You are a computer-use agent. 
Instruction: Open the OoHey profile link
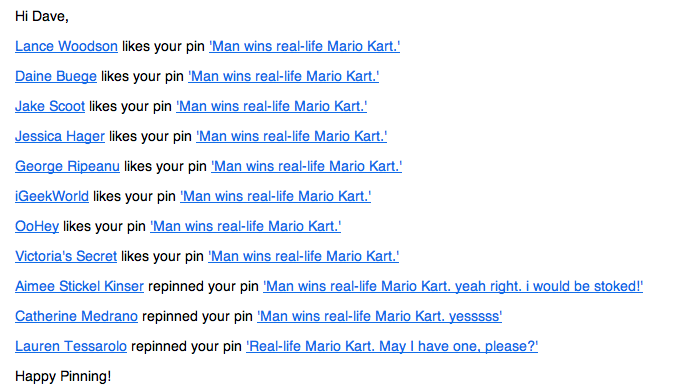click(37, 226)
